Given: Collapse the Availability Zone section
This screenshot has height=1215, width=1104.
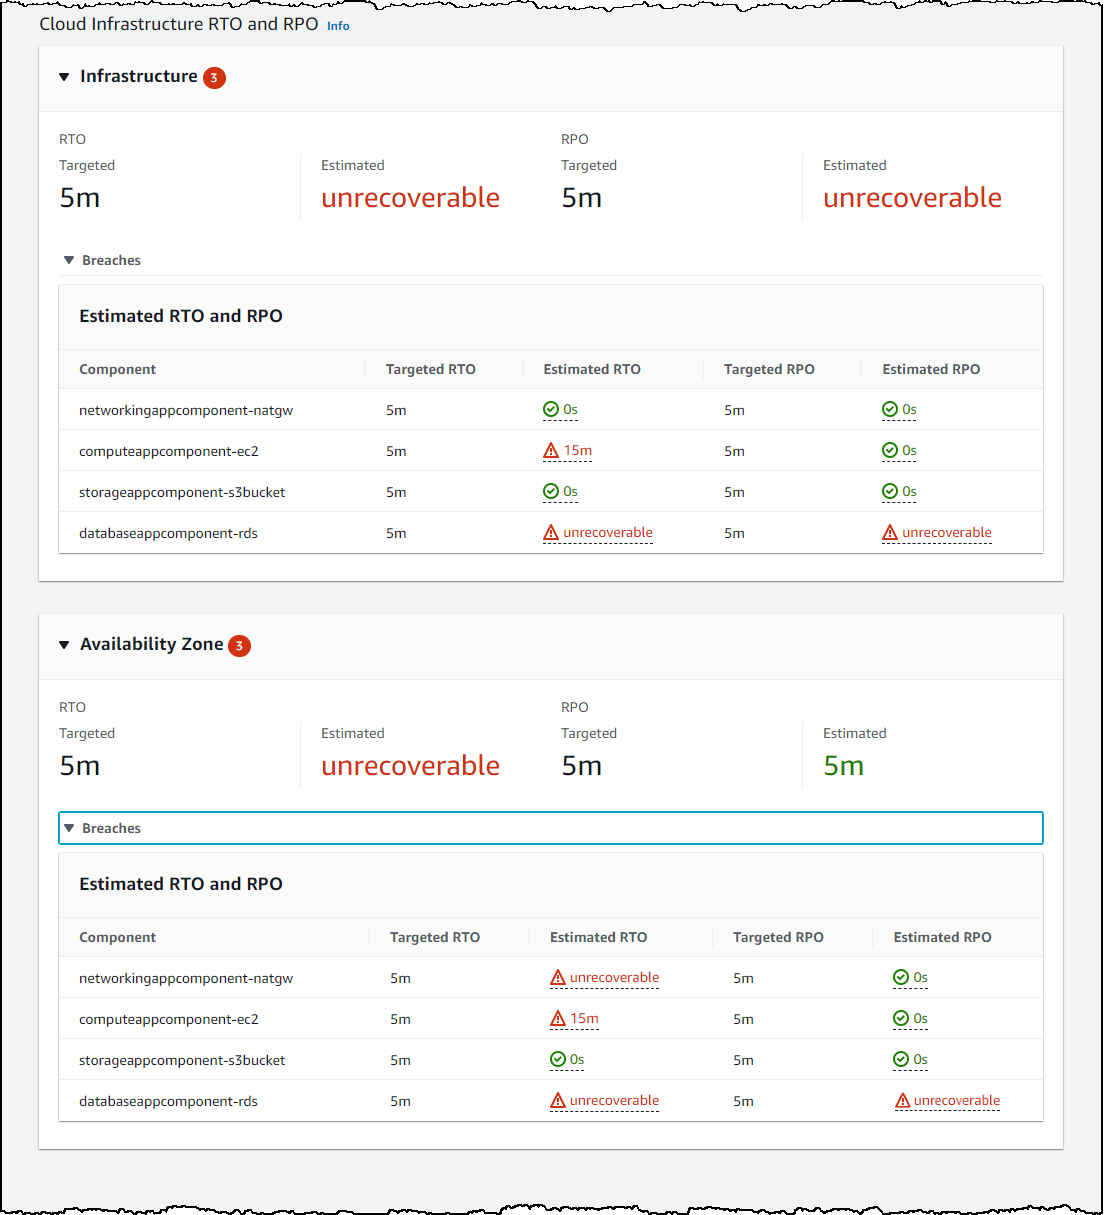Looking at the screenshot, I should tap(64, 645).
